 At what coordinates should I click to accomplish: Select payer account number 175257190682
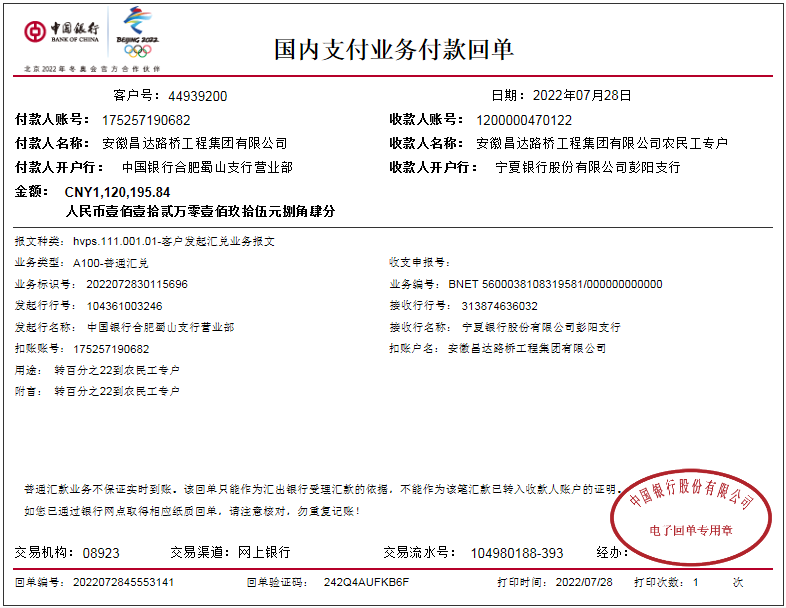coord(146,120)
